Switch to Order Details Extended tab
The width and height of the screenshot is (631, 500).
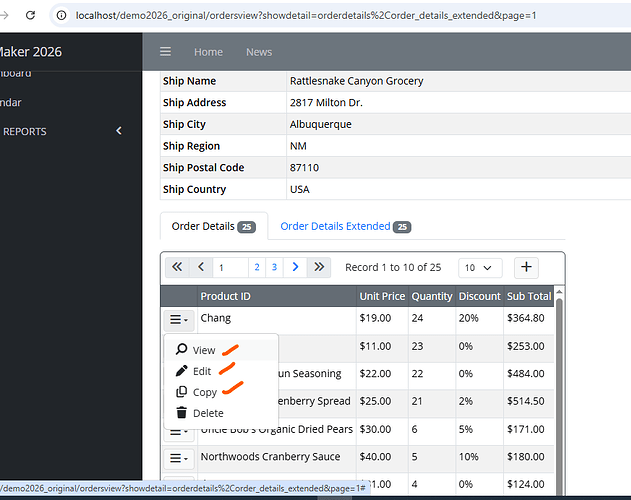(x=345, y=226)
